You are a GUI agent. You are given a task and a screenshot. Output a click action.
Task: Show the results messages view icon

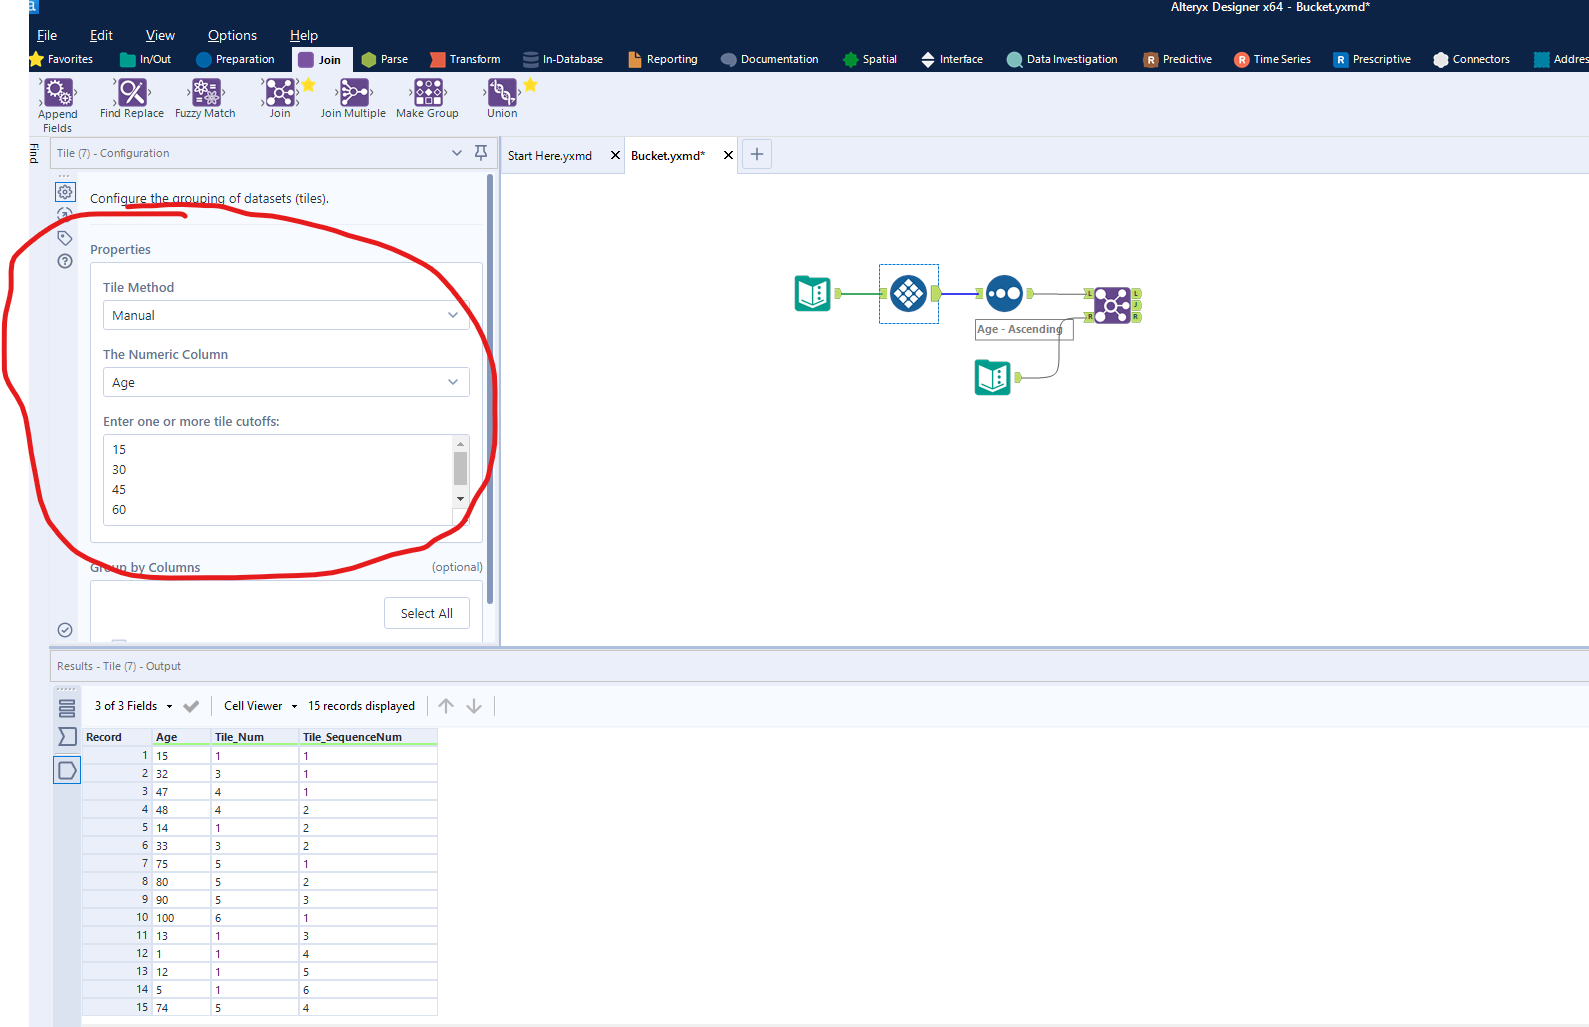pyautogui.click(x=67, y=708)
